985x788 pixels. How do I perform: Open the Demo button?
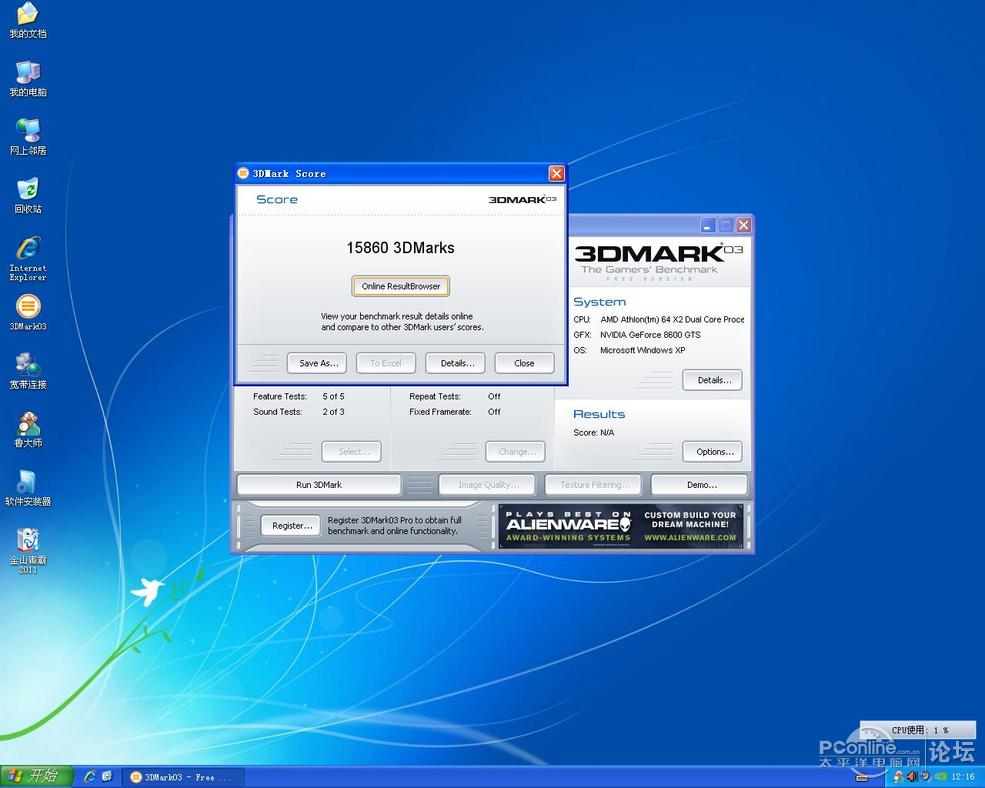700,485
